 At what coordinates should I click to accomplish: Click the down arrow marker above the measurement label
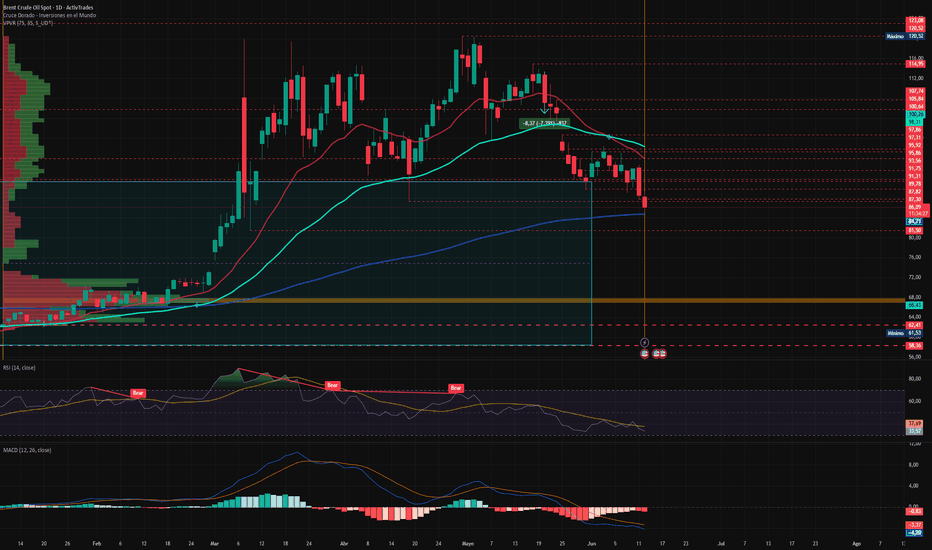pyautogui.click(x=544, y=111)
